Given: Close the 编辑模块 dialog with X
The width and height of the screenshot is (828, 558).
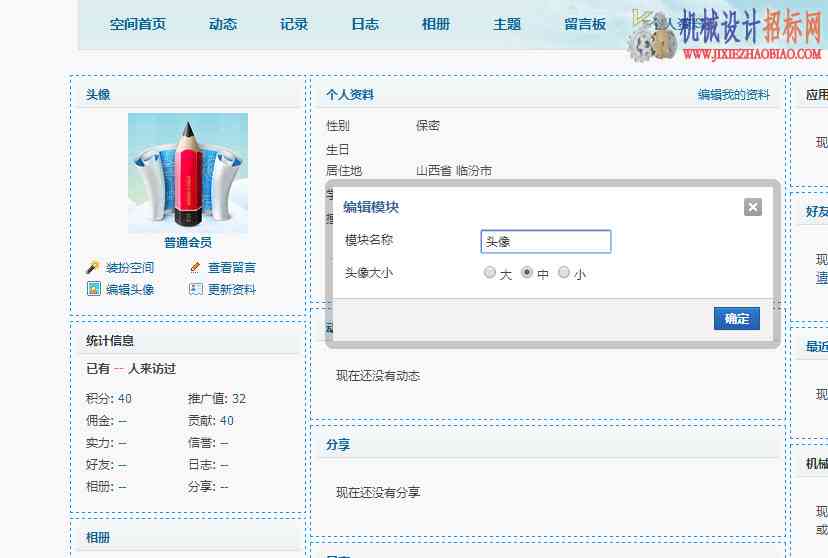Looking at the screenshot, I should (x=752, y=207).
